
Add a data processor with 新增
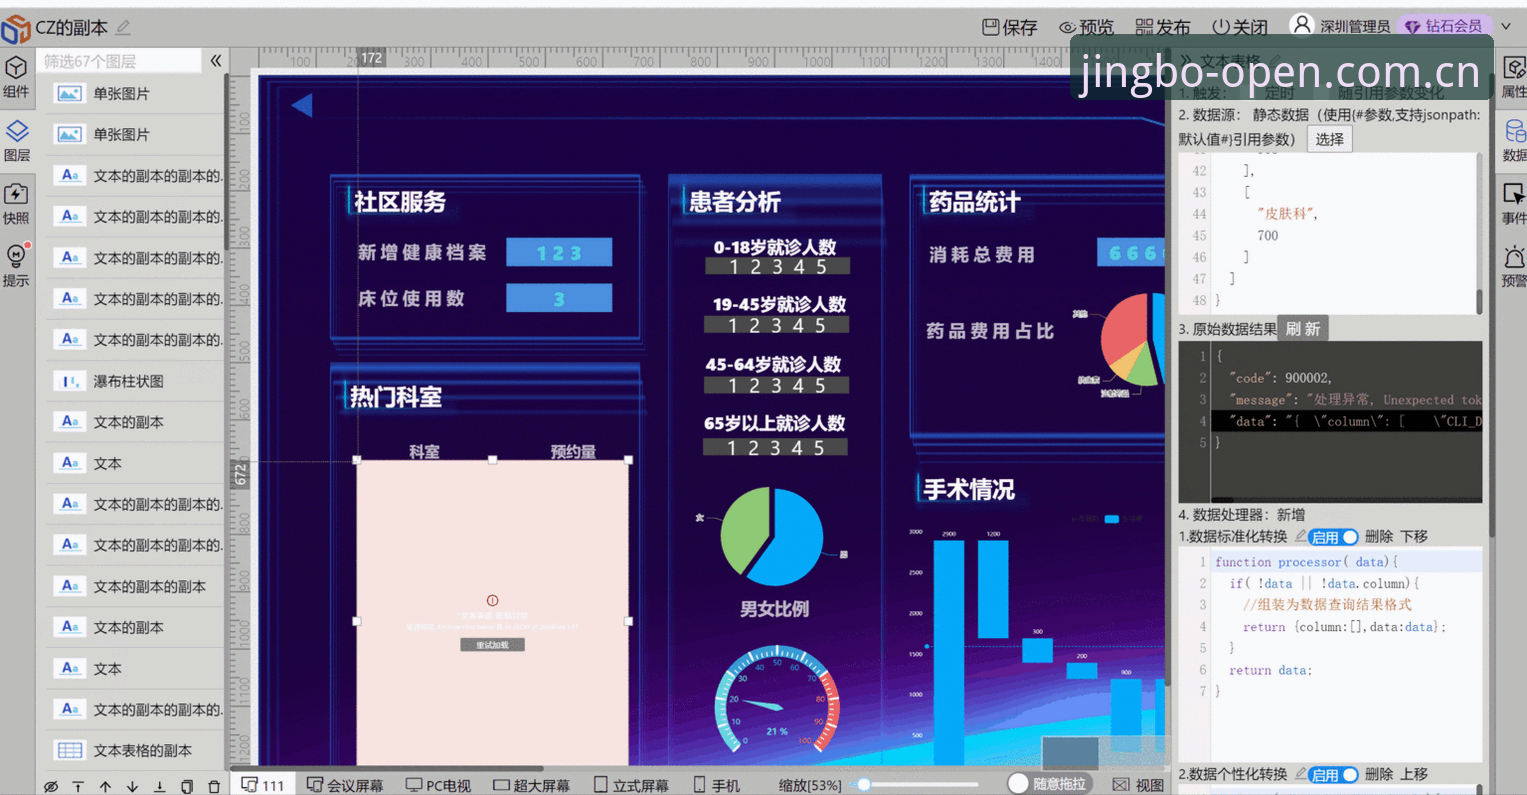[x=1291, y=515]
